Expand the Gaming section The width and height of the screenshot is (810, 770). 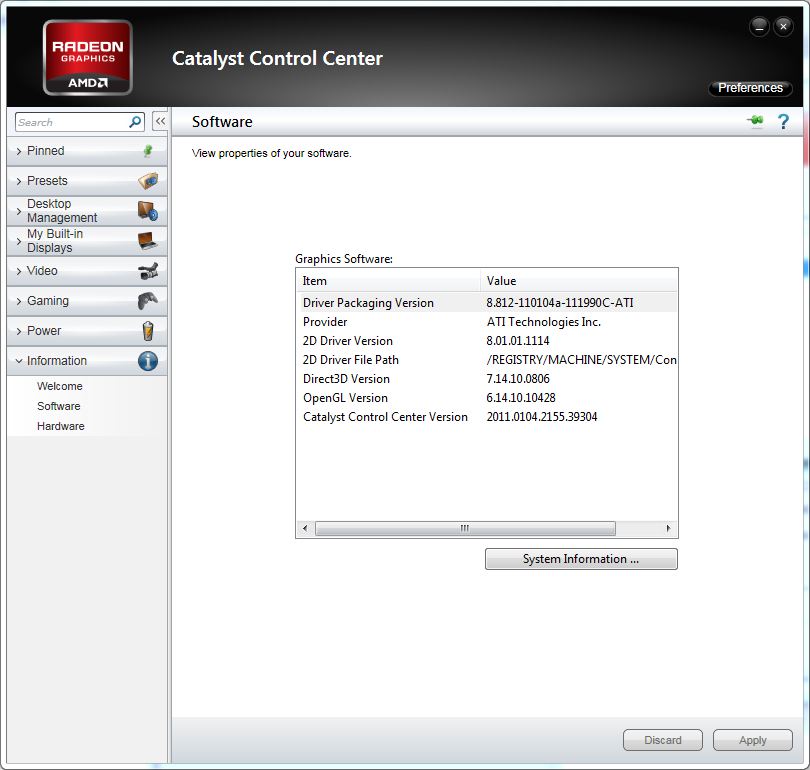[x=87, y=301]
